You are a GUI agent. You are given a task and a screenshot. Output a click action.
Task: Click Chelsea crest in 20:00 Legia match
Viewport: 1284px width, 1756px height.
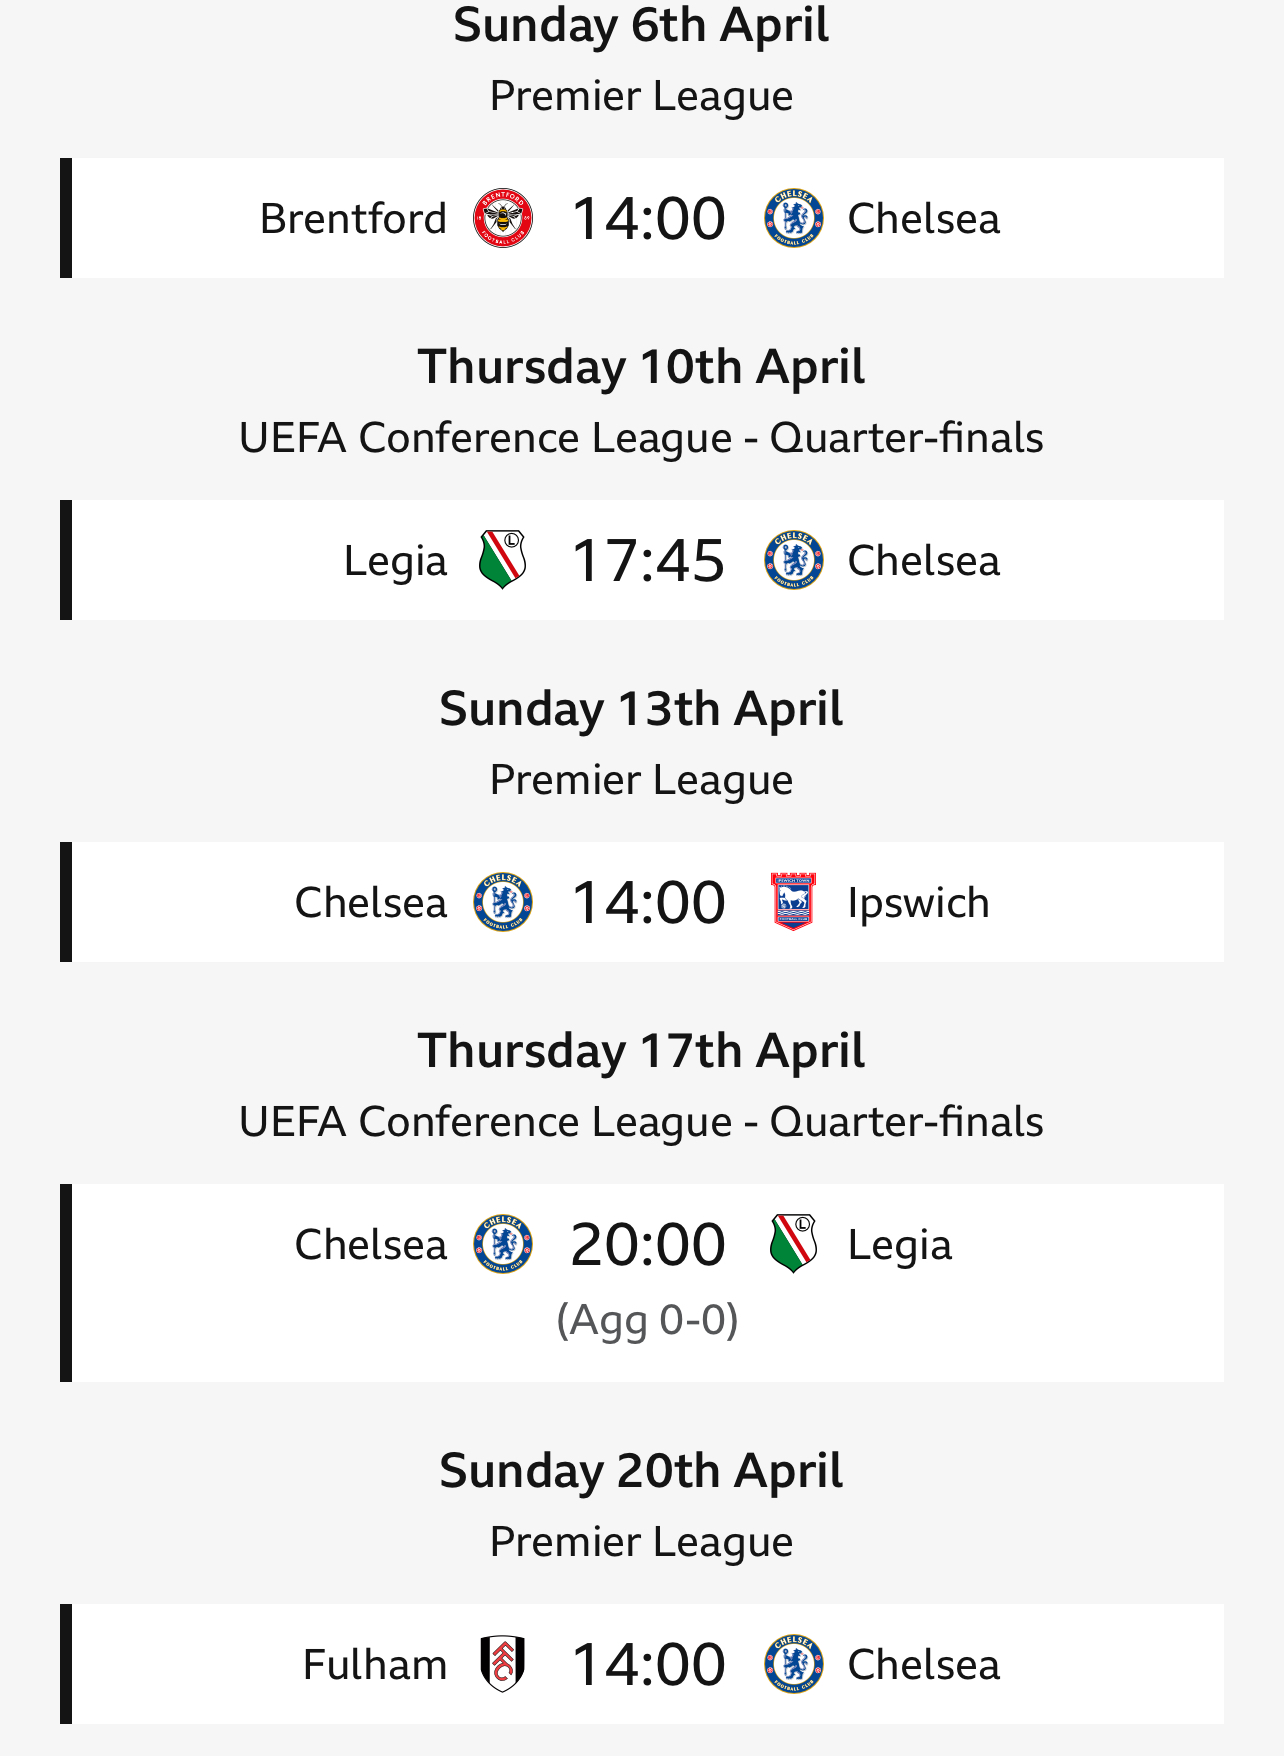(503, 1244)
